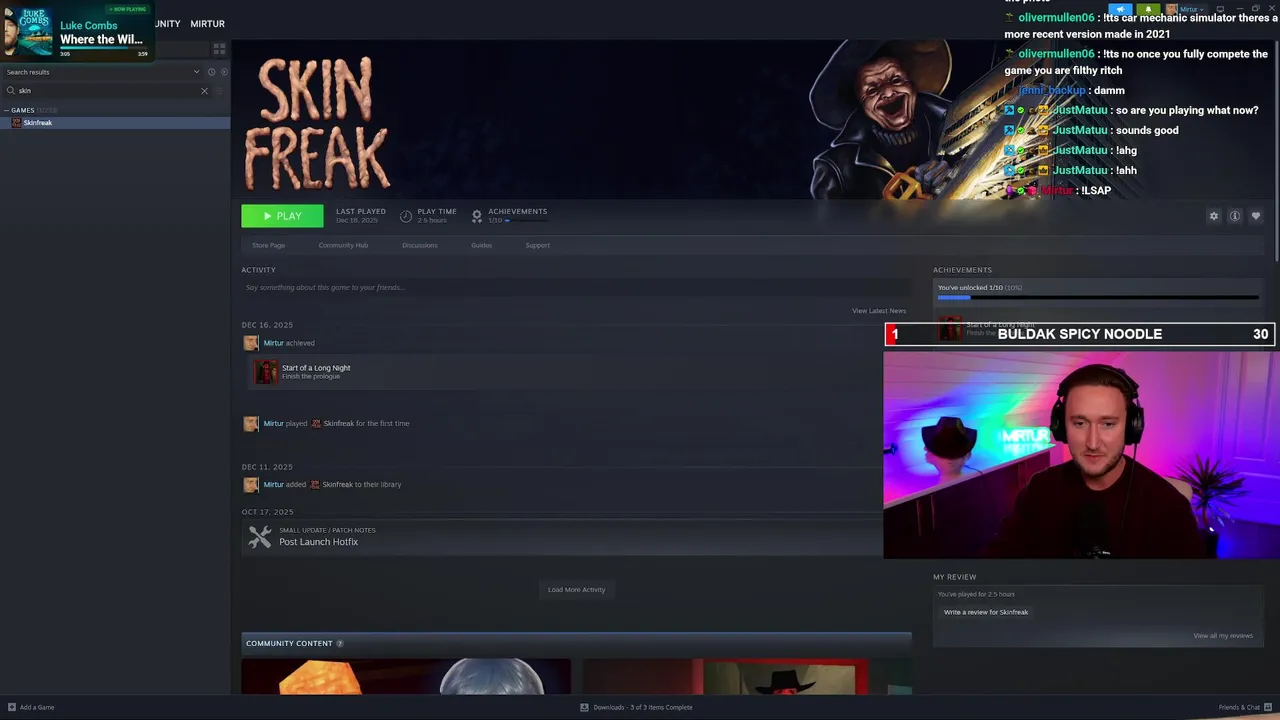The image size is (1280, 720).
Task: Open the Store Page tab
Action: click(268, 245)
